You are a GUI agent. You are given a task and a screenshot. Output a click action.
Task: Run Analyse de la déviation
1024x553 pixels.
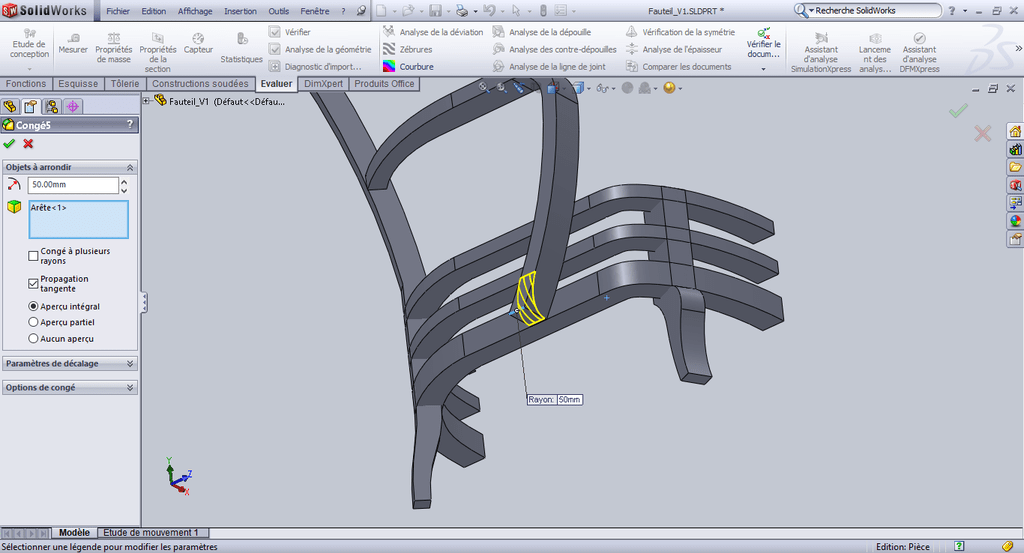433,32
